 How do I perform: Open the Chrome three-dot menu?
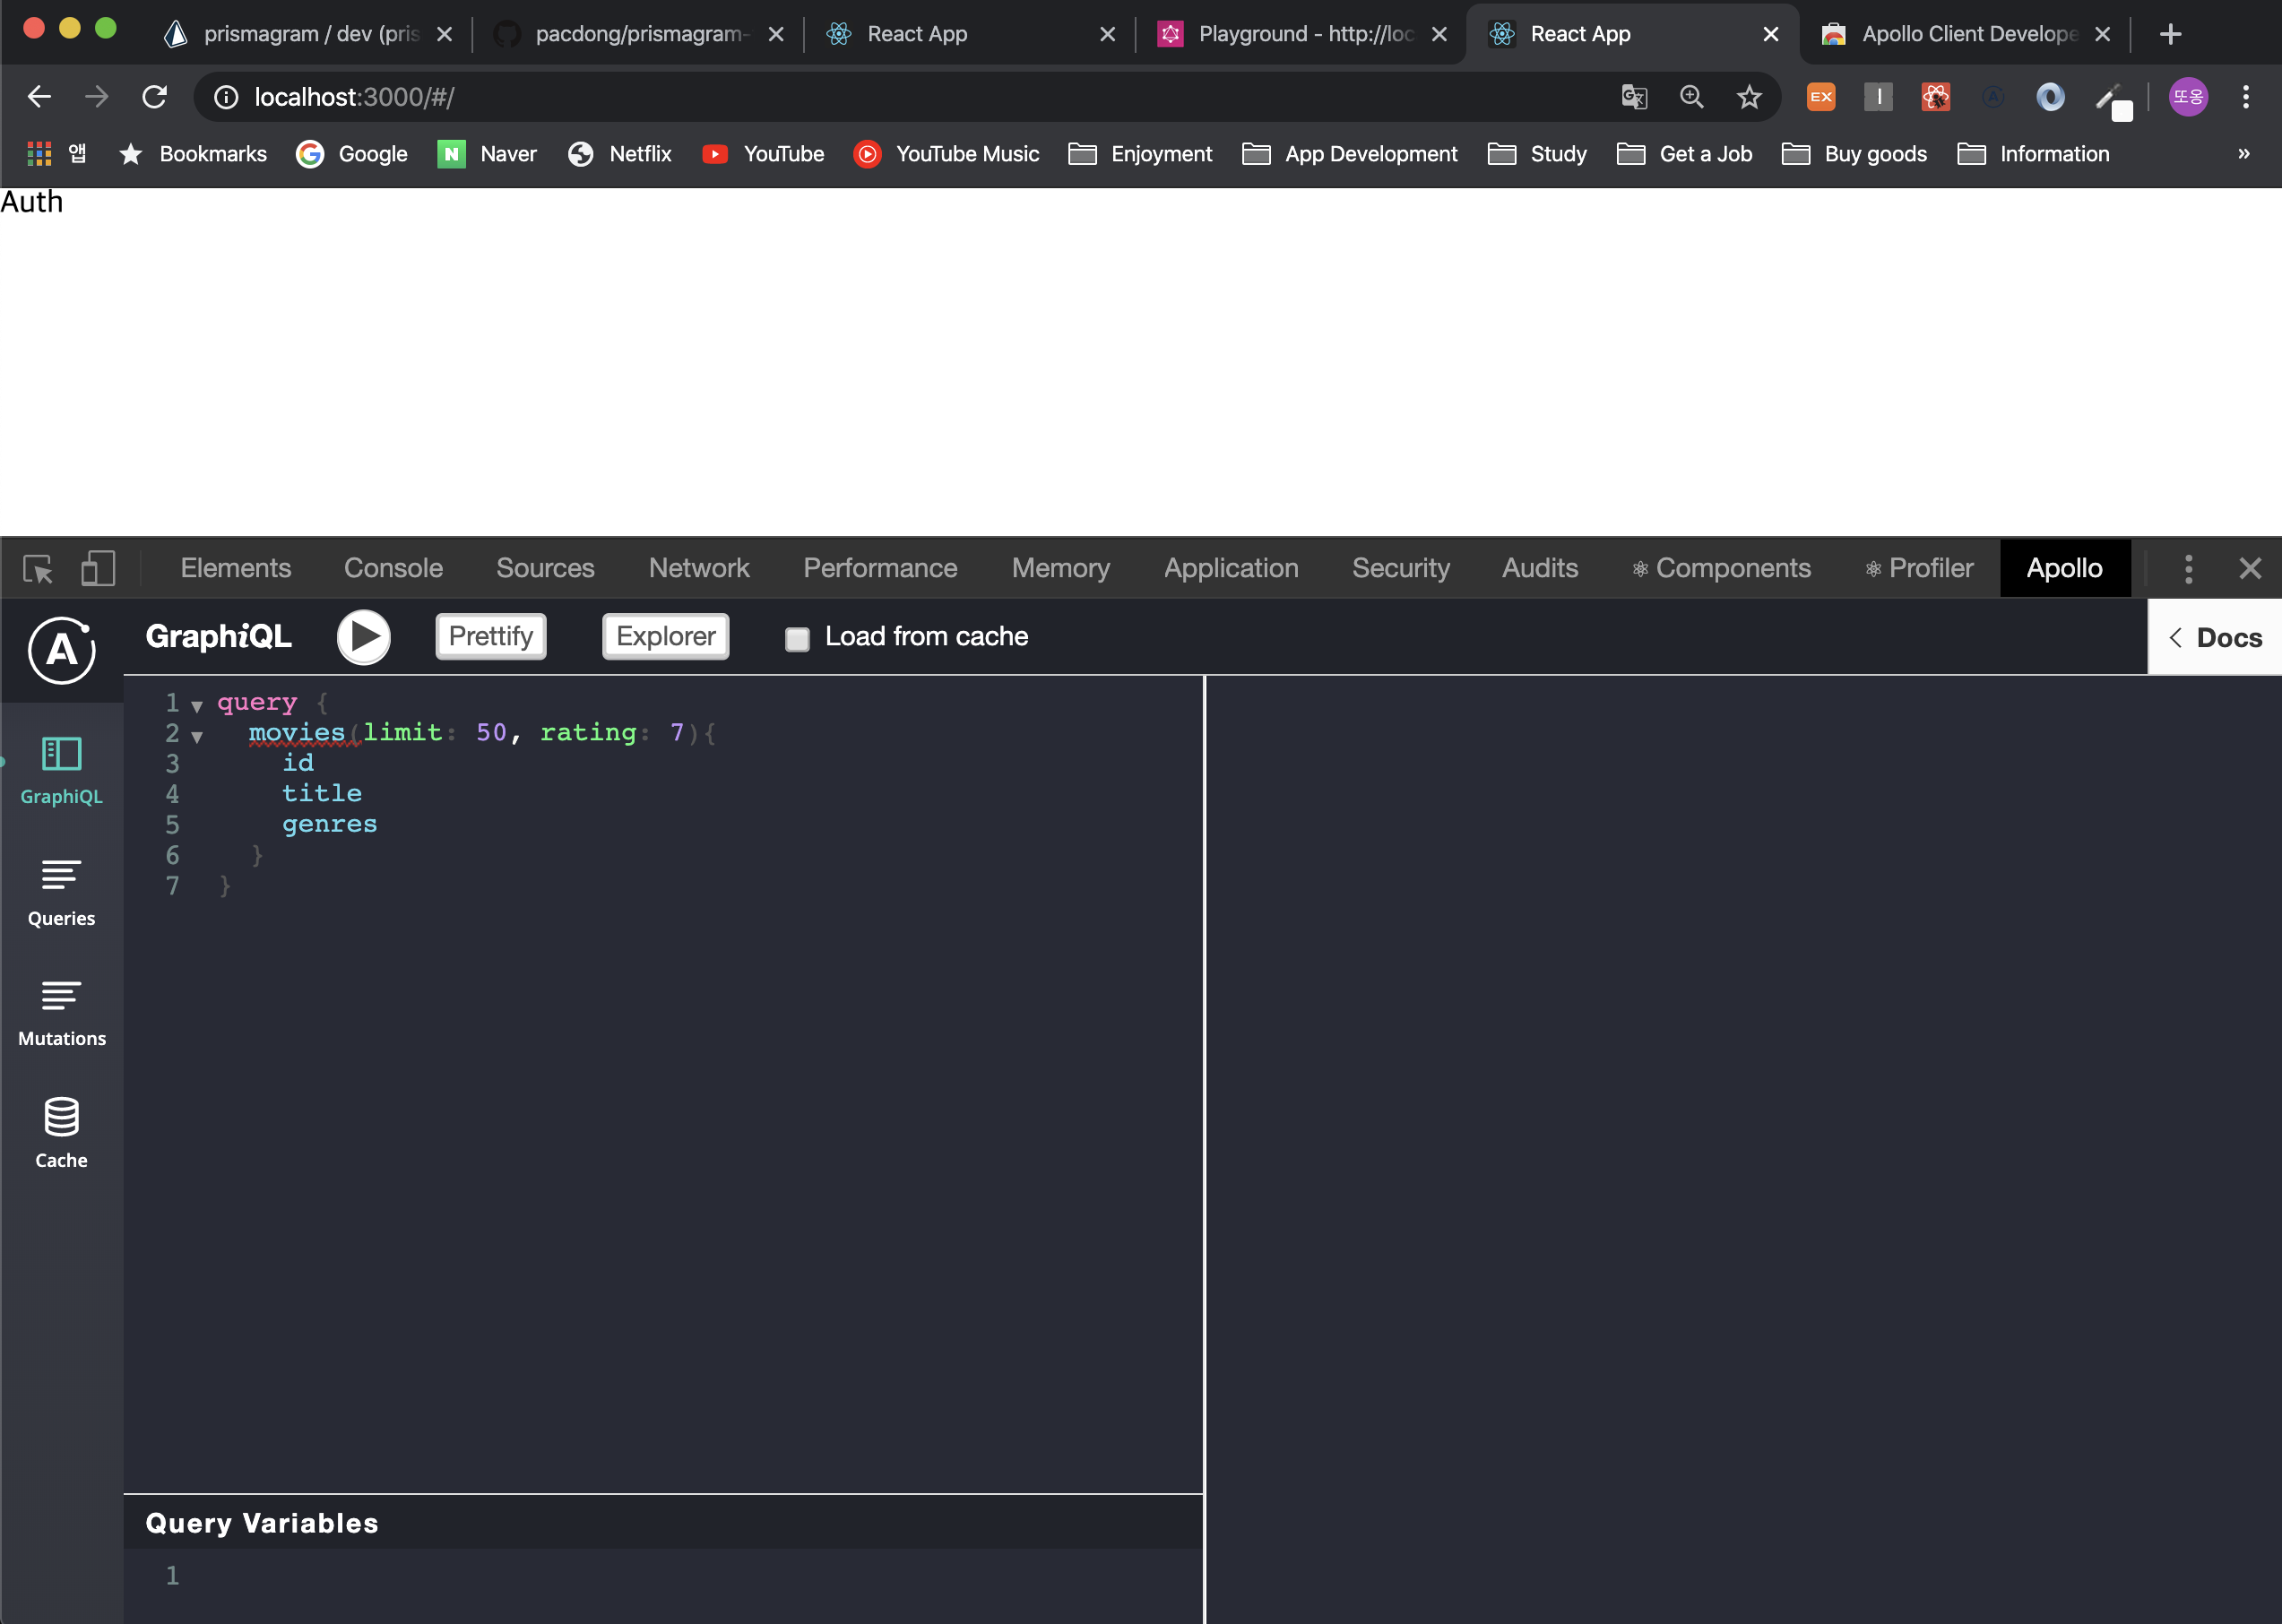(x=2246, y=97)
